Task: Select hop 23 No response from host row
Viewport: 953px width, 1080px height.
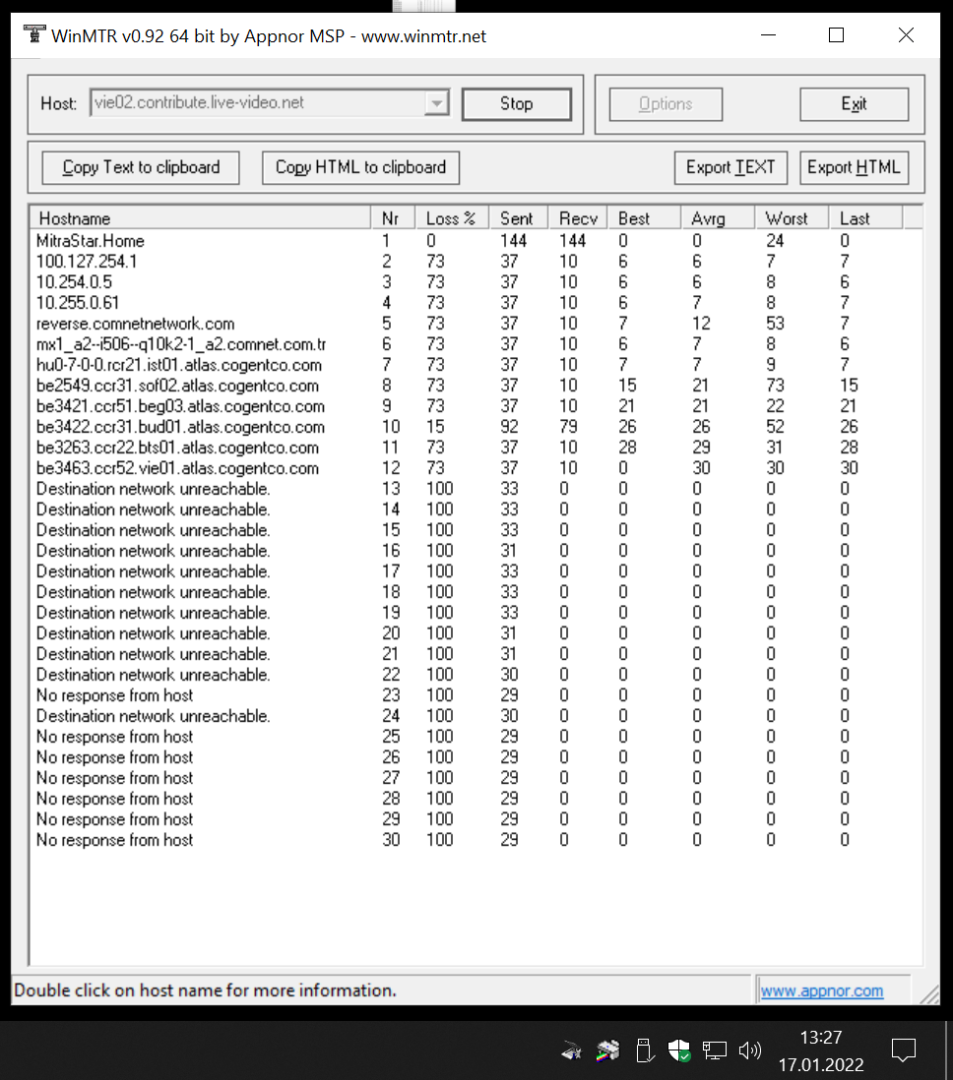Action: tap(475, 695)
